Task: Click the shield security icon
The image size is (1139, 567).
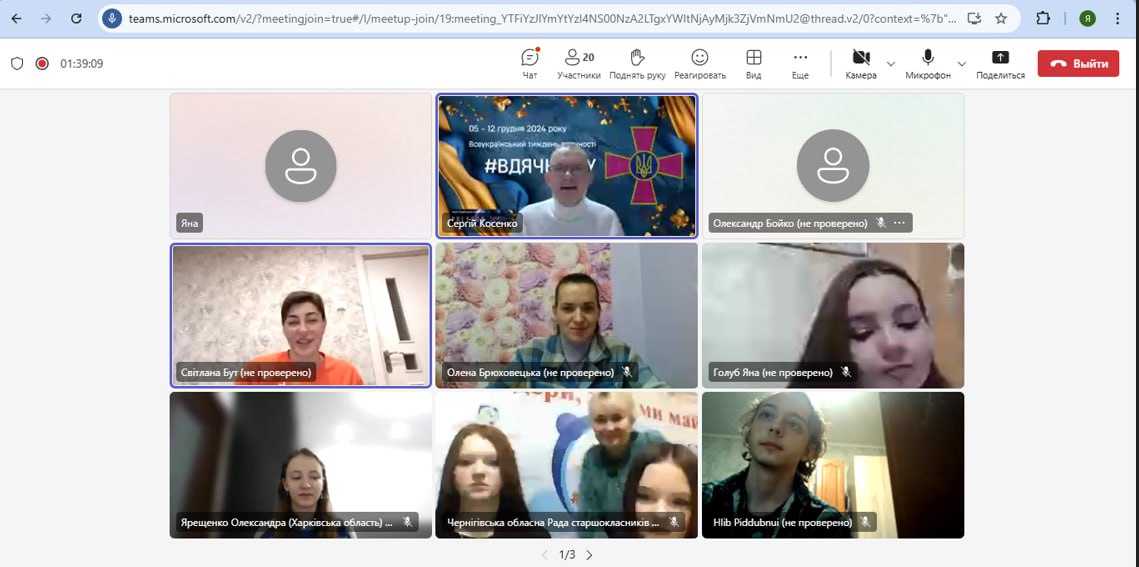Action: point(17,63)
